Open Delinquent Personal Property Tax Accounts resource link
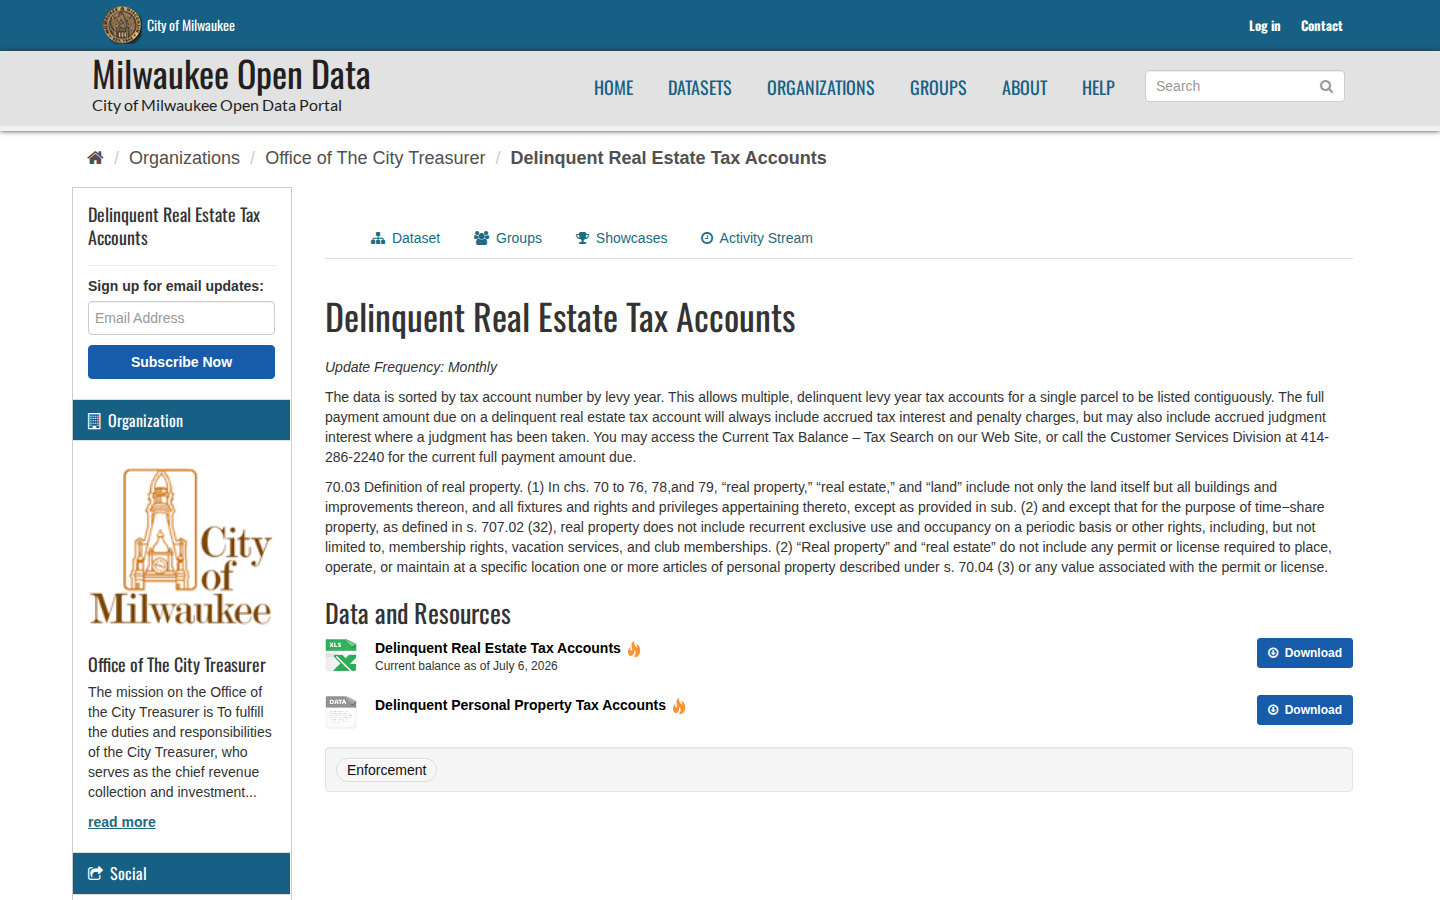Image resolution: width=1440 pixels, height=900 pixels. [x=520, y=705]
